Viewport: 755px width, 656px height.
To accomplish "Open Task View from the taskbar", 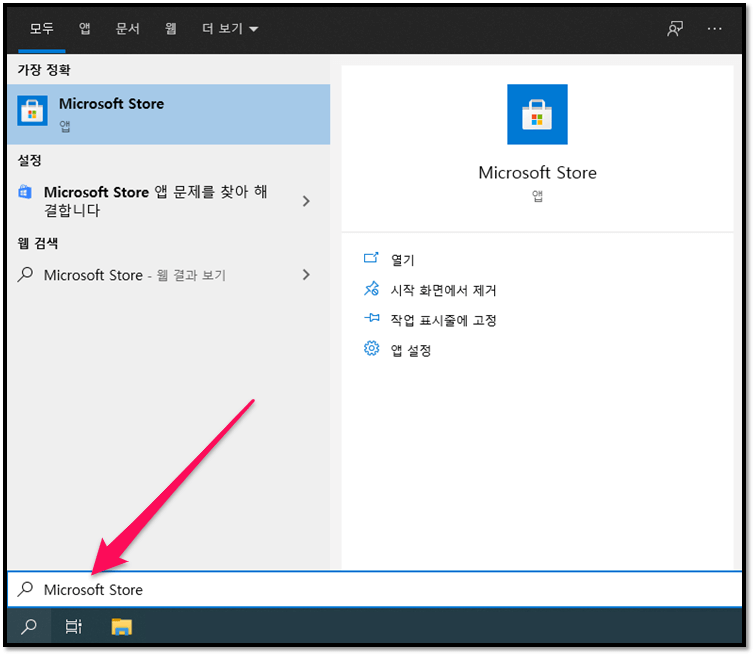I will tap(73, 627).
